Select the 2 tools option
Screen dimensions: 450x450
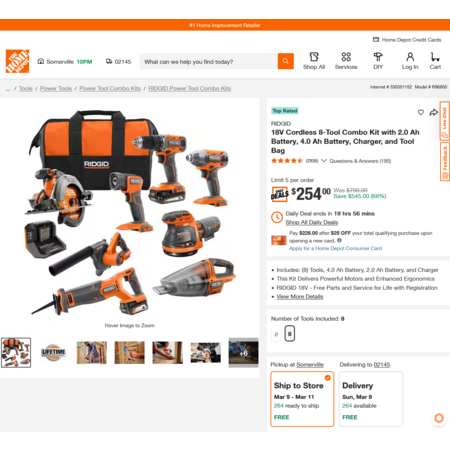(276, 334)
